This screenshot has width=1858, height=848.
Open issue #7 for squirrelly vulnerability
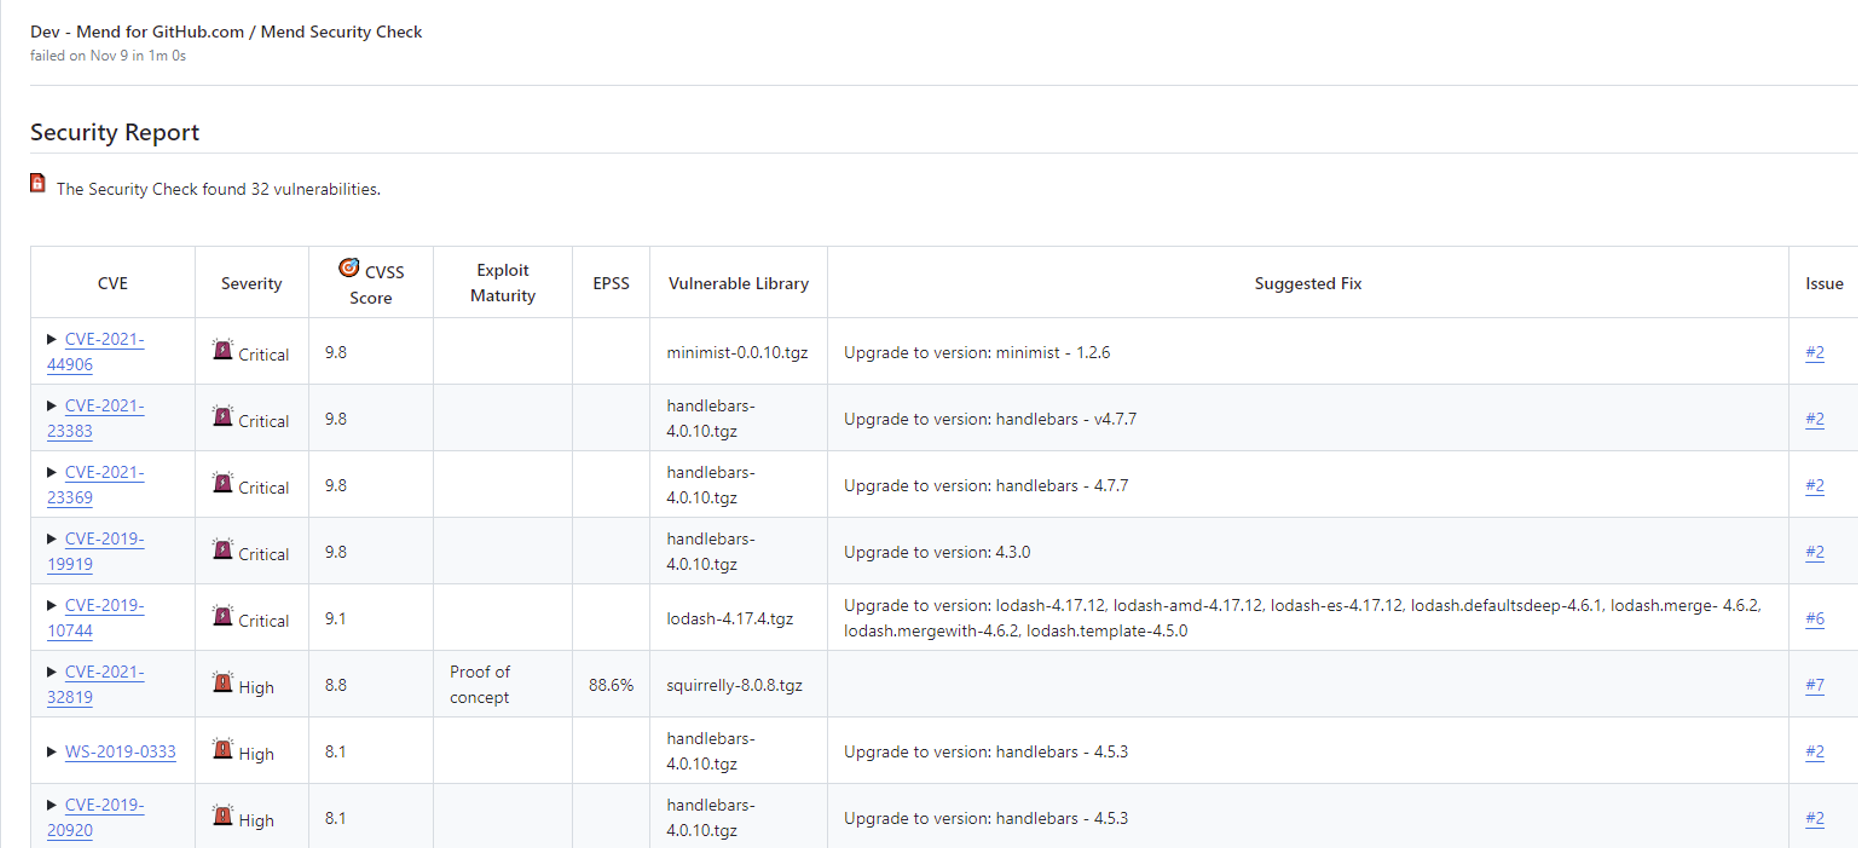1814,685
